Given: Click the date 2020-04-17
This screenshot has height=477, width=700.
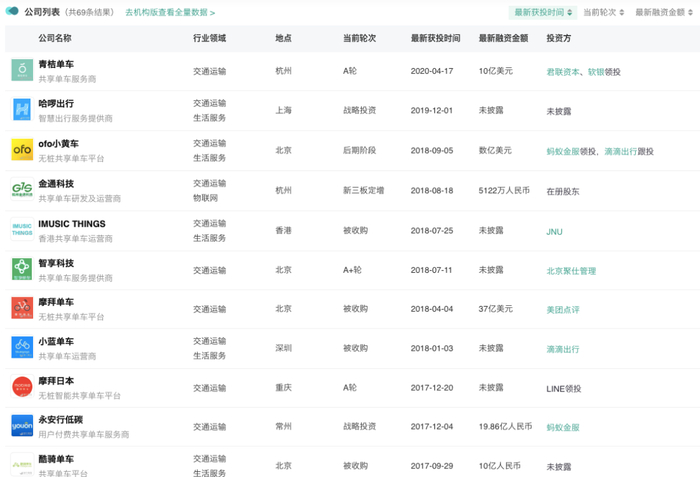Looking at the screenshot, I should click(x=432, y=71).
